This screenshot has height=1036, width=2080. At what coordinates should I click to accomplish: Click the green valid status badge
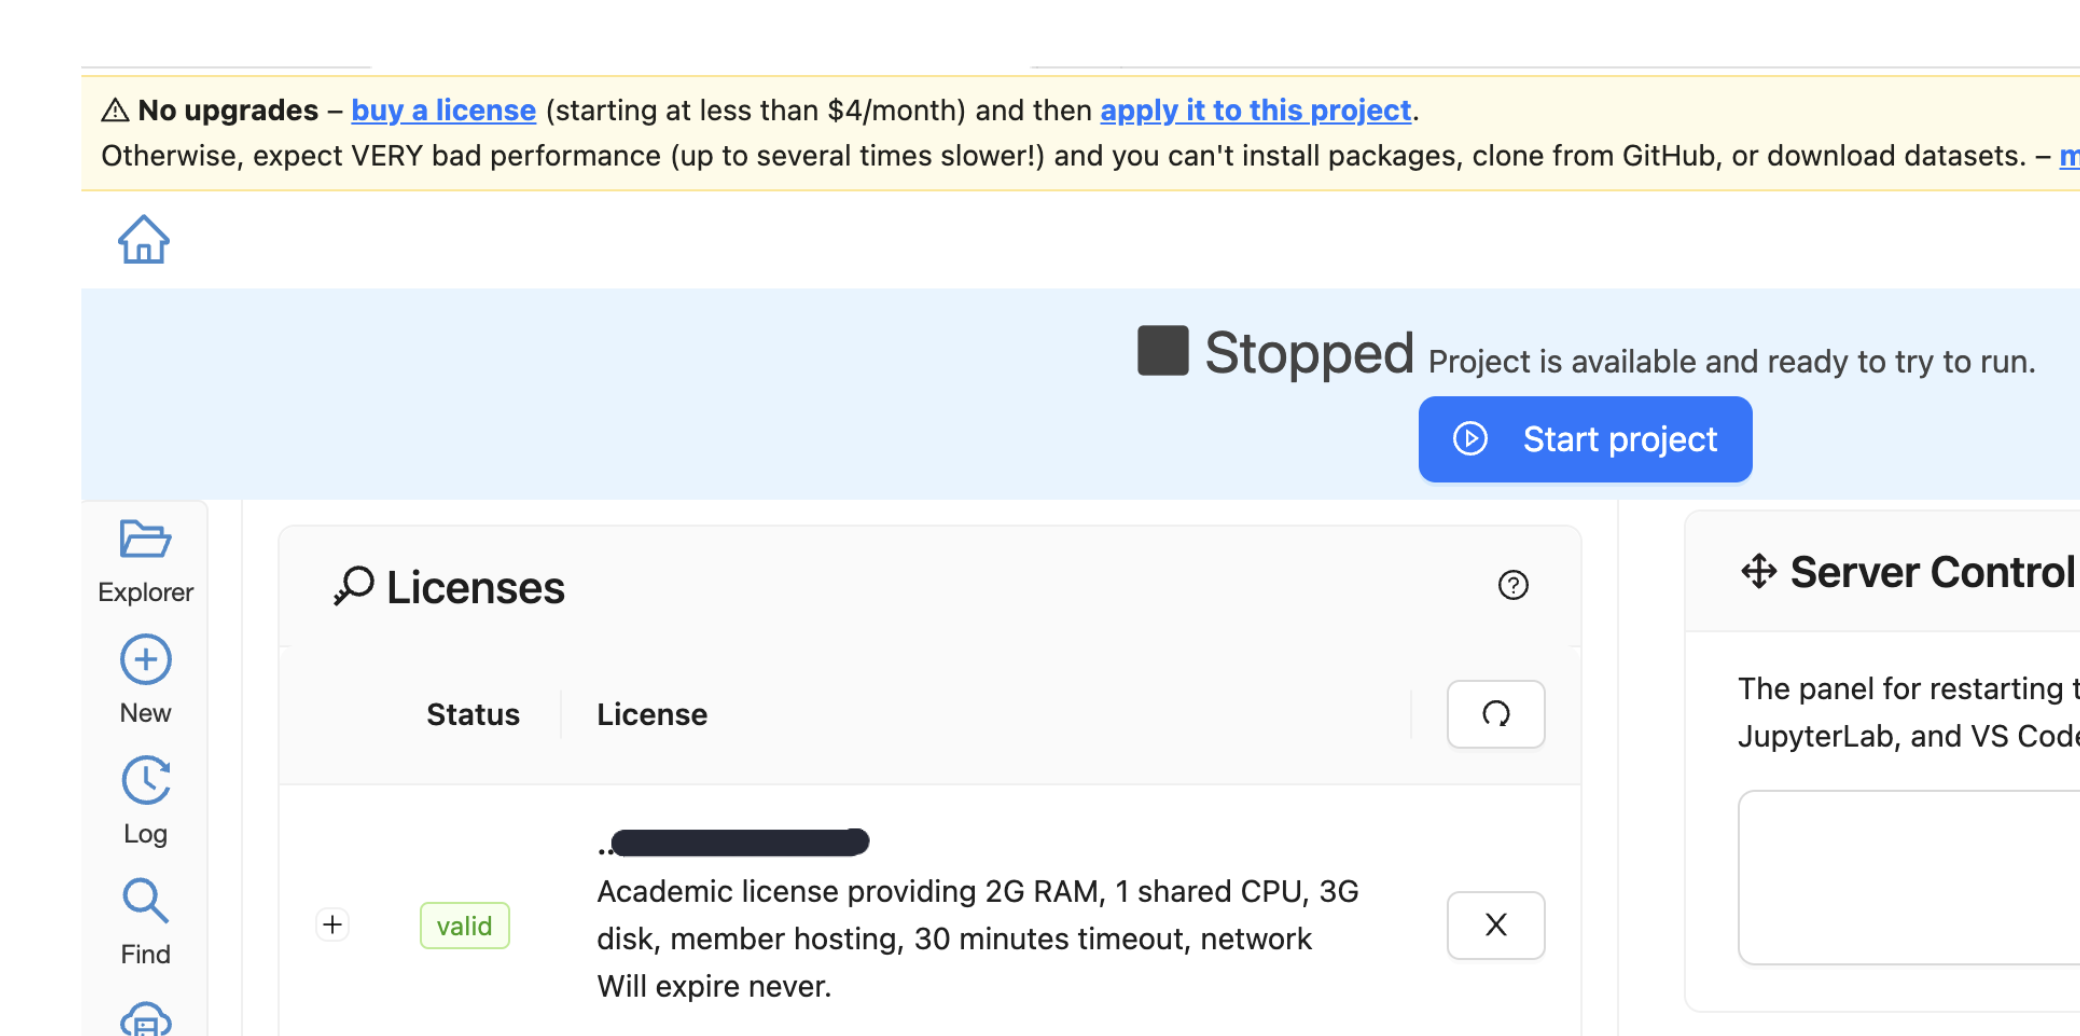[464, 925]
